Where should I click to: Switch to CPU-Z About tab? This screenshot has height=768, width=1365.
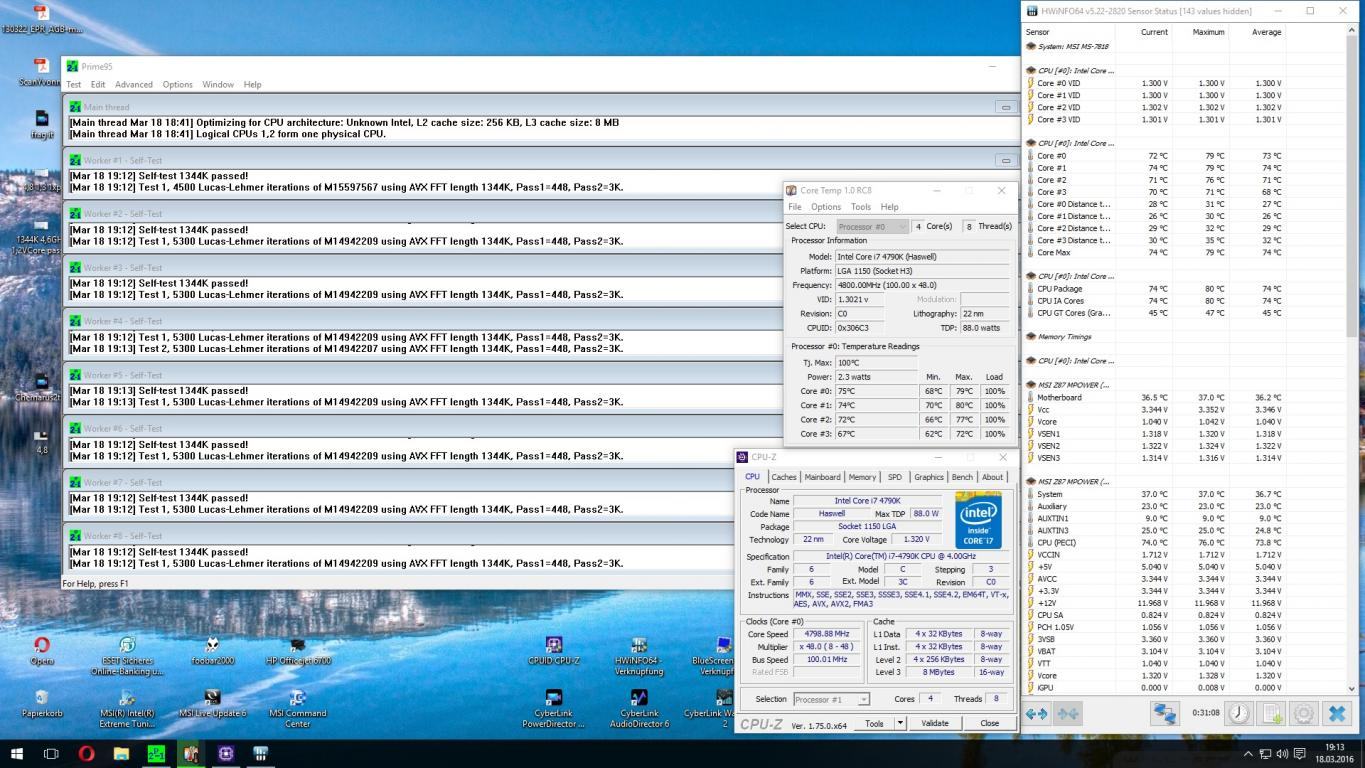click(992, 477)
